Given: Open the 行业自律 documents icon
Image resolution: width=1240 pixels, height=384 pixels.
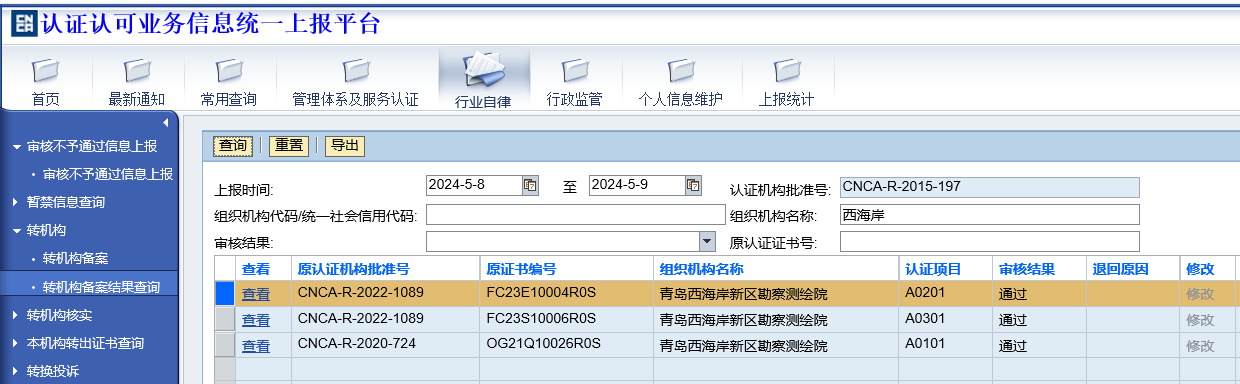Looking at the screenshot, I should [x=483, y=70].
